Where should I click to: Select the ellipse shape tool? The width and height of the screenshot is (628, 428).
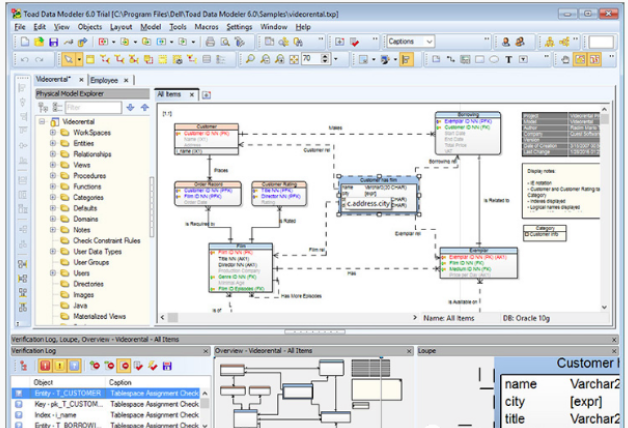[494, 60]
